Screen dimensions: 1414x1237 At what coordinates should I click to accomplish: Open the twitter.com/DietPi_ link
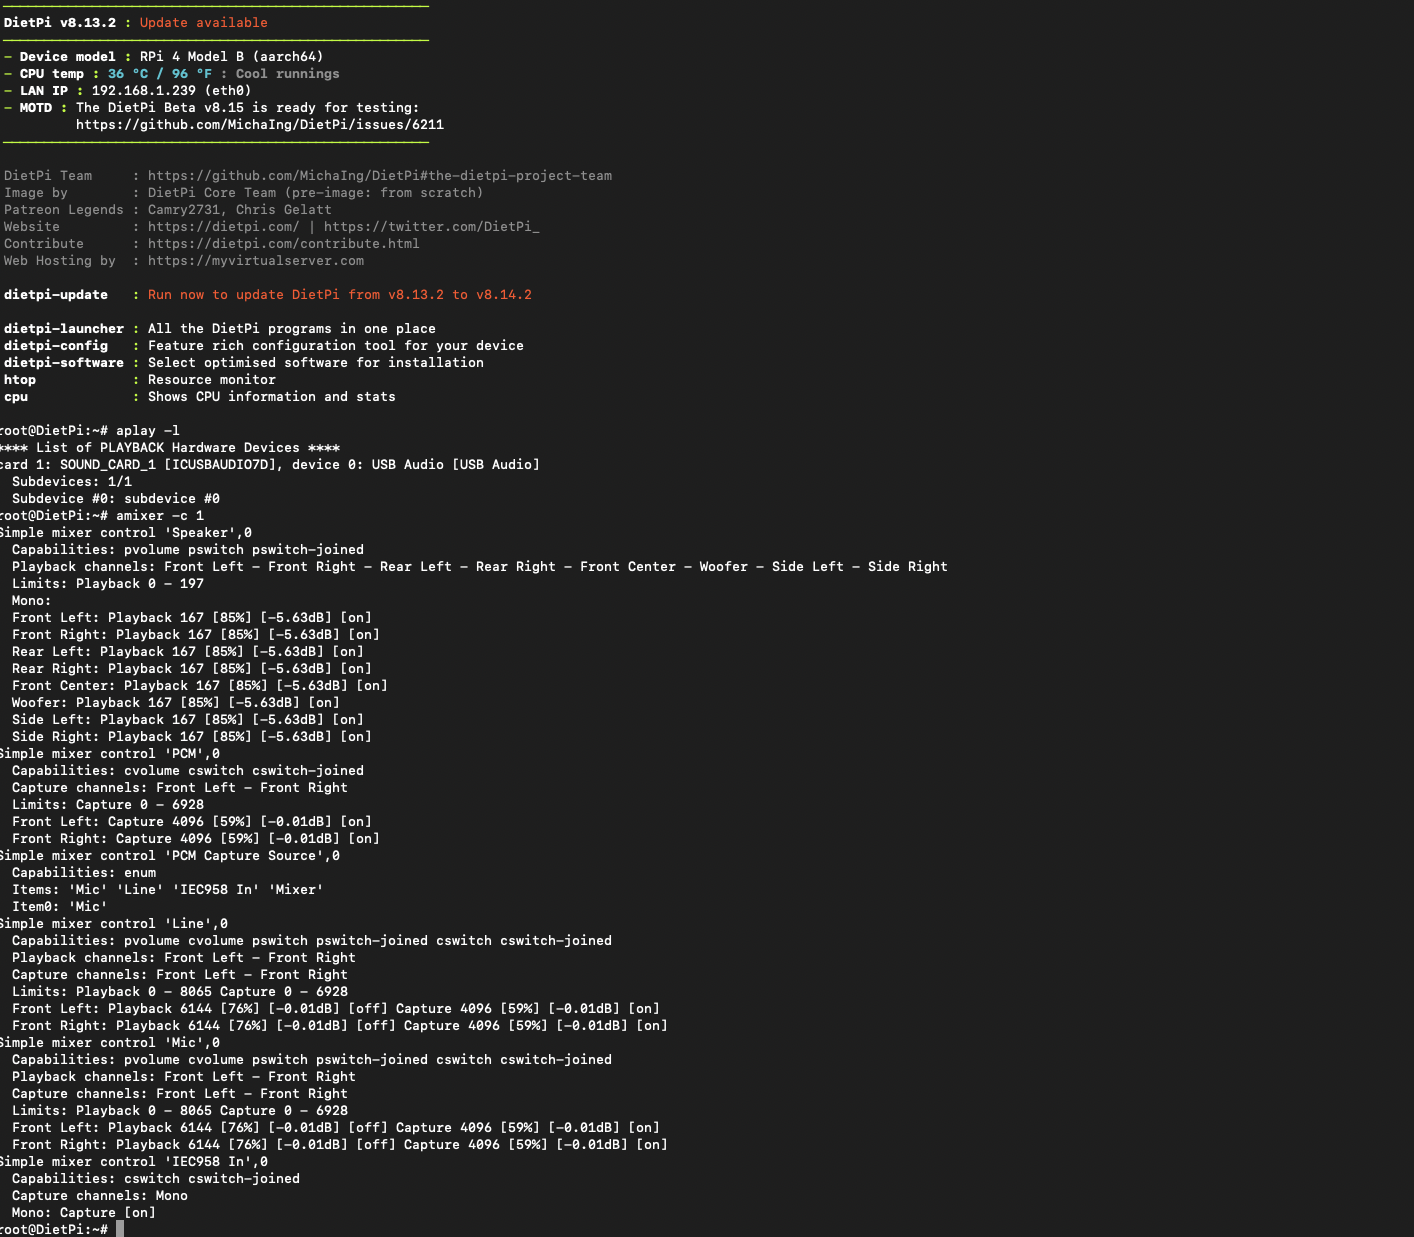click(x=431, y=227)
